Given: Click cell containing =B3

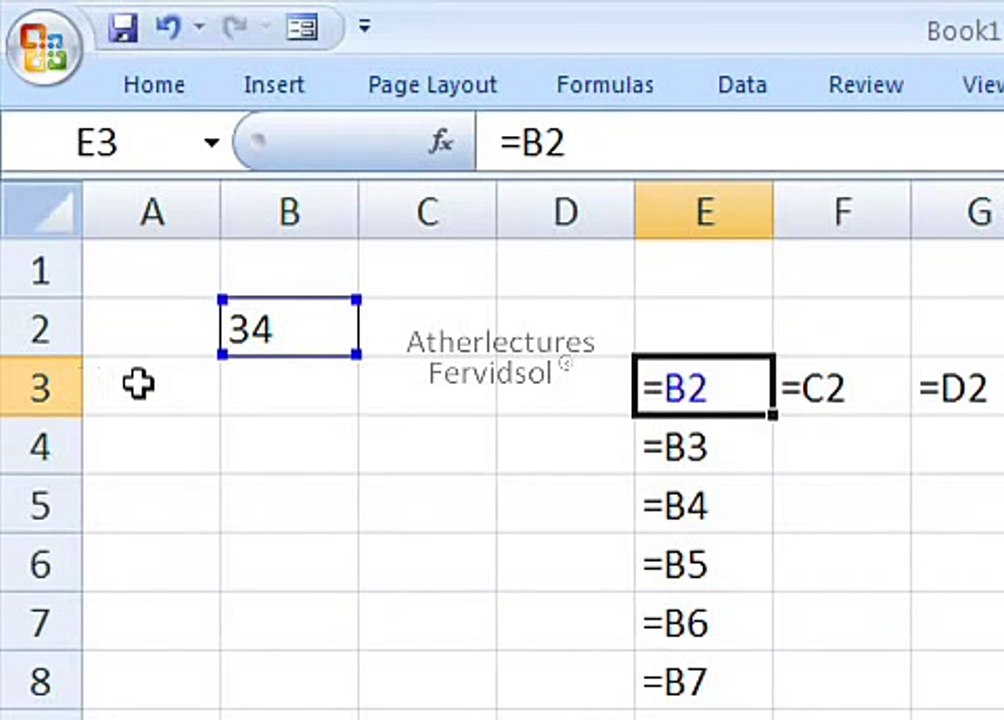Looking at the screenshot, I should click(704, 446).
